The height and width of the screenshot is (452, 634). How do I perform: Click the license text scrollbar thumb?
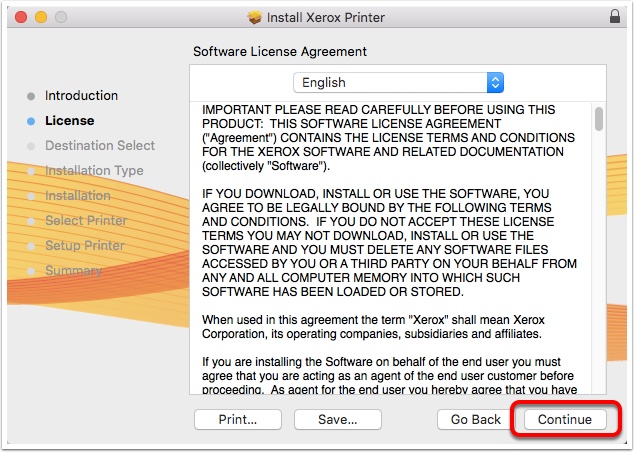[599, 119]
